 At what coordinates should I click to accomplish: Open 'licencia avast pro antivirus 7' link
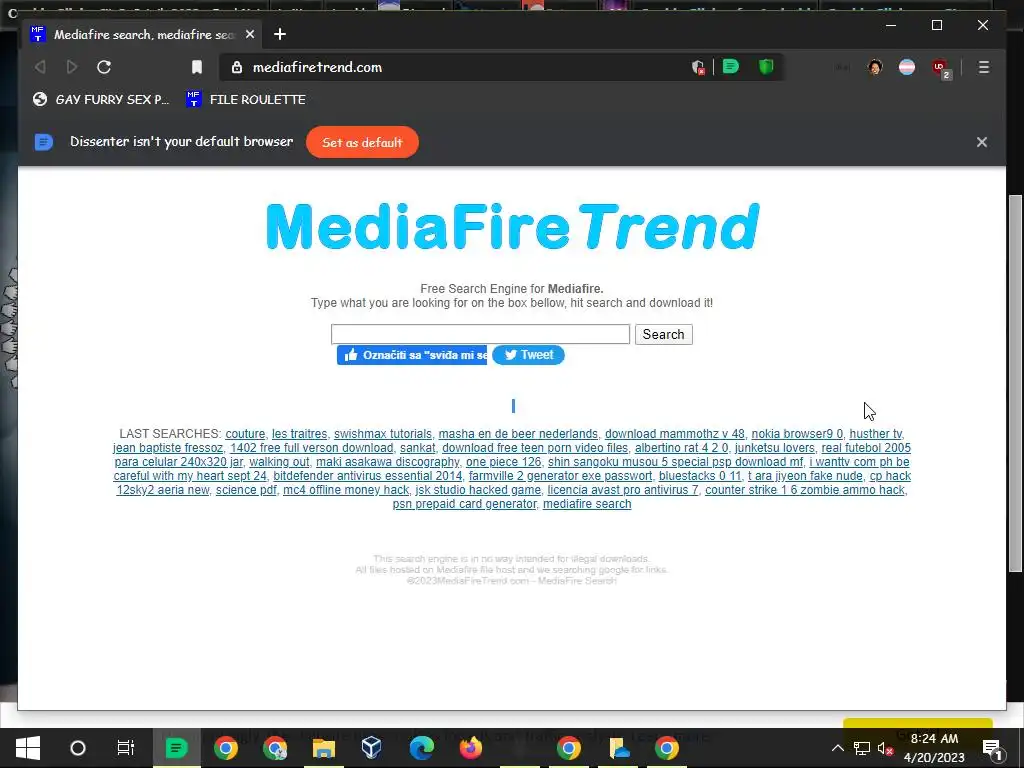coord(622,490)
